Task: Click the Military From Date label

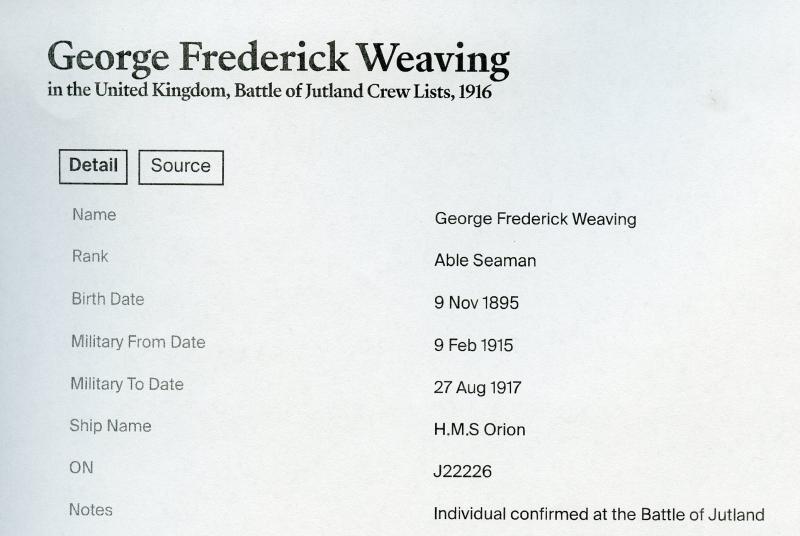Action: click(x=138, y=342)
